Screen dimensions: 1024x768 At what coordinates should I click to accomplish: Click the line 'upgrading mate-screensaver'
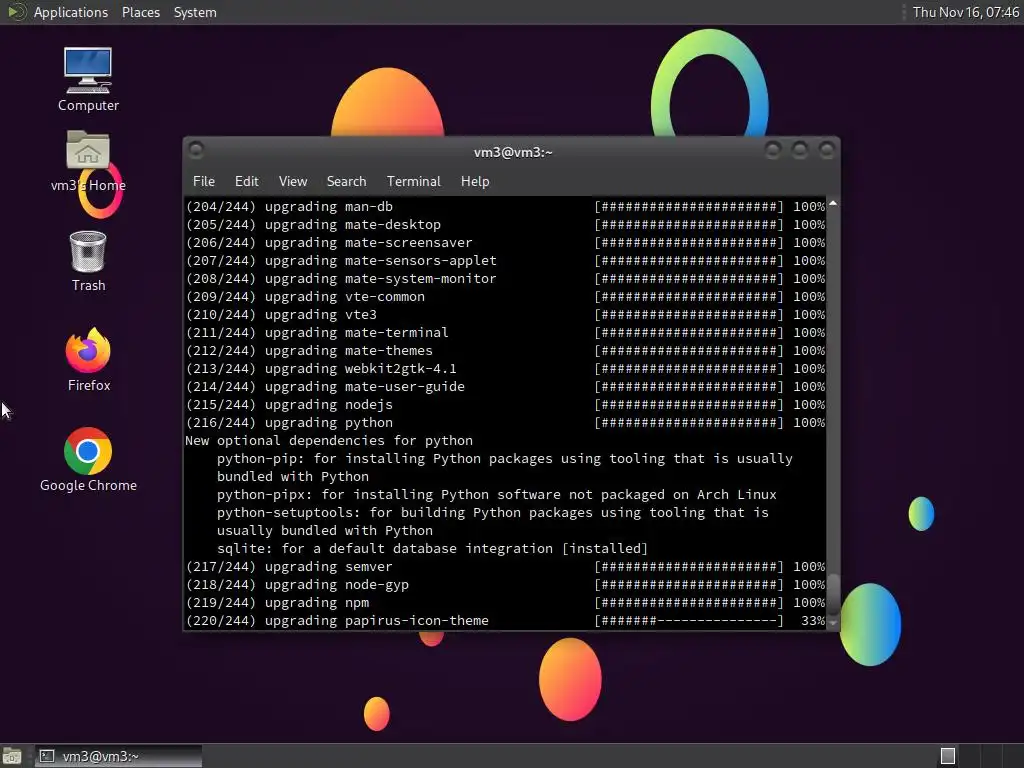click(505, 242)
